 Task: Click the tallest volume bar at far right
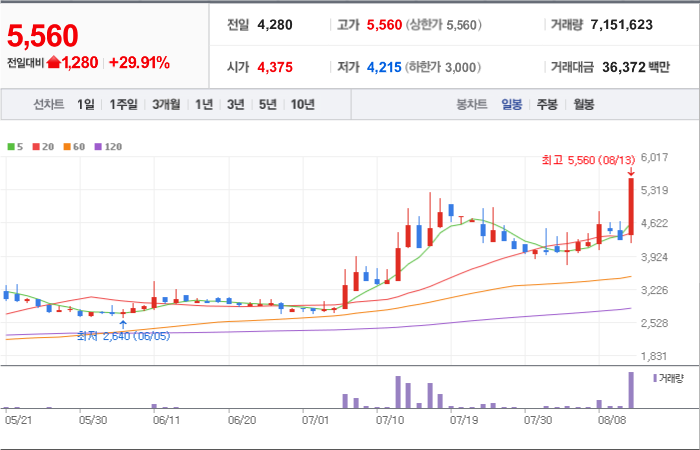pos(631,390)
